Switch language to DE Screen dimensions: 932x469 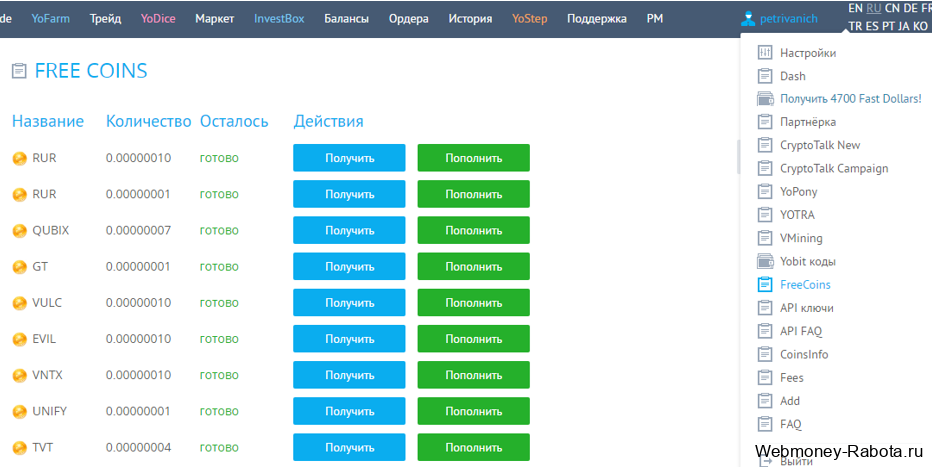click(911, 8)
